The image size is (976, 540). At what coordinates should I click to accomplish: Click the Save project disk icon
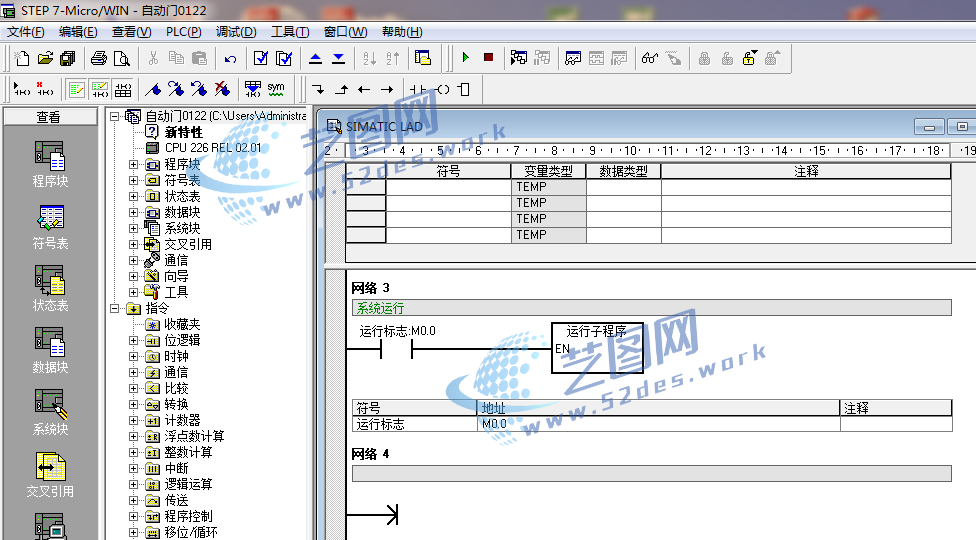67,58
